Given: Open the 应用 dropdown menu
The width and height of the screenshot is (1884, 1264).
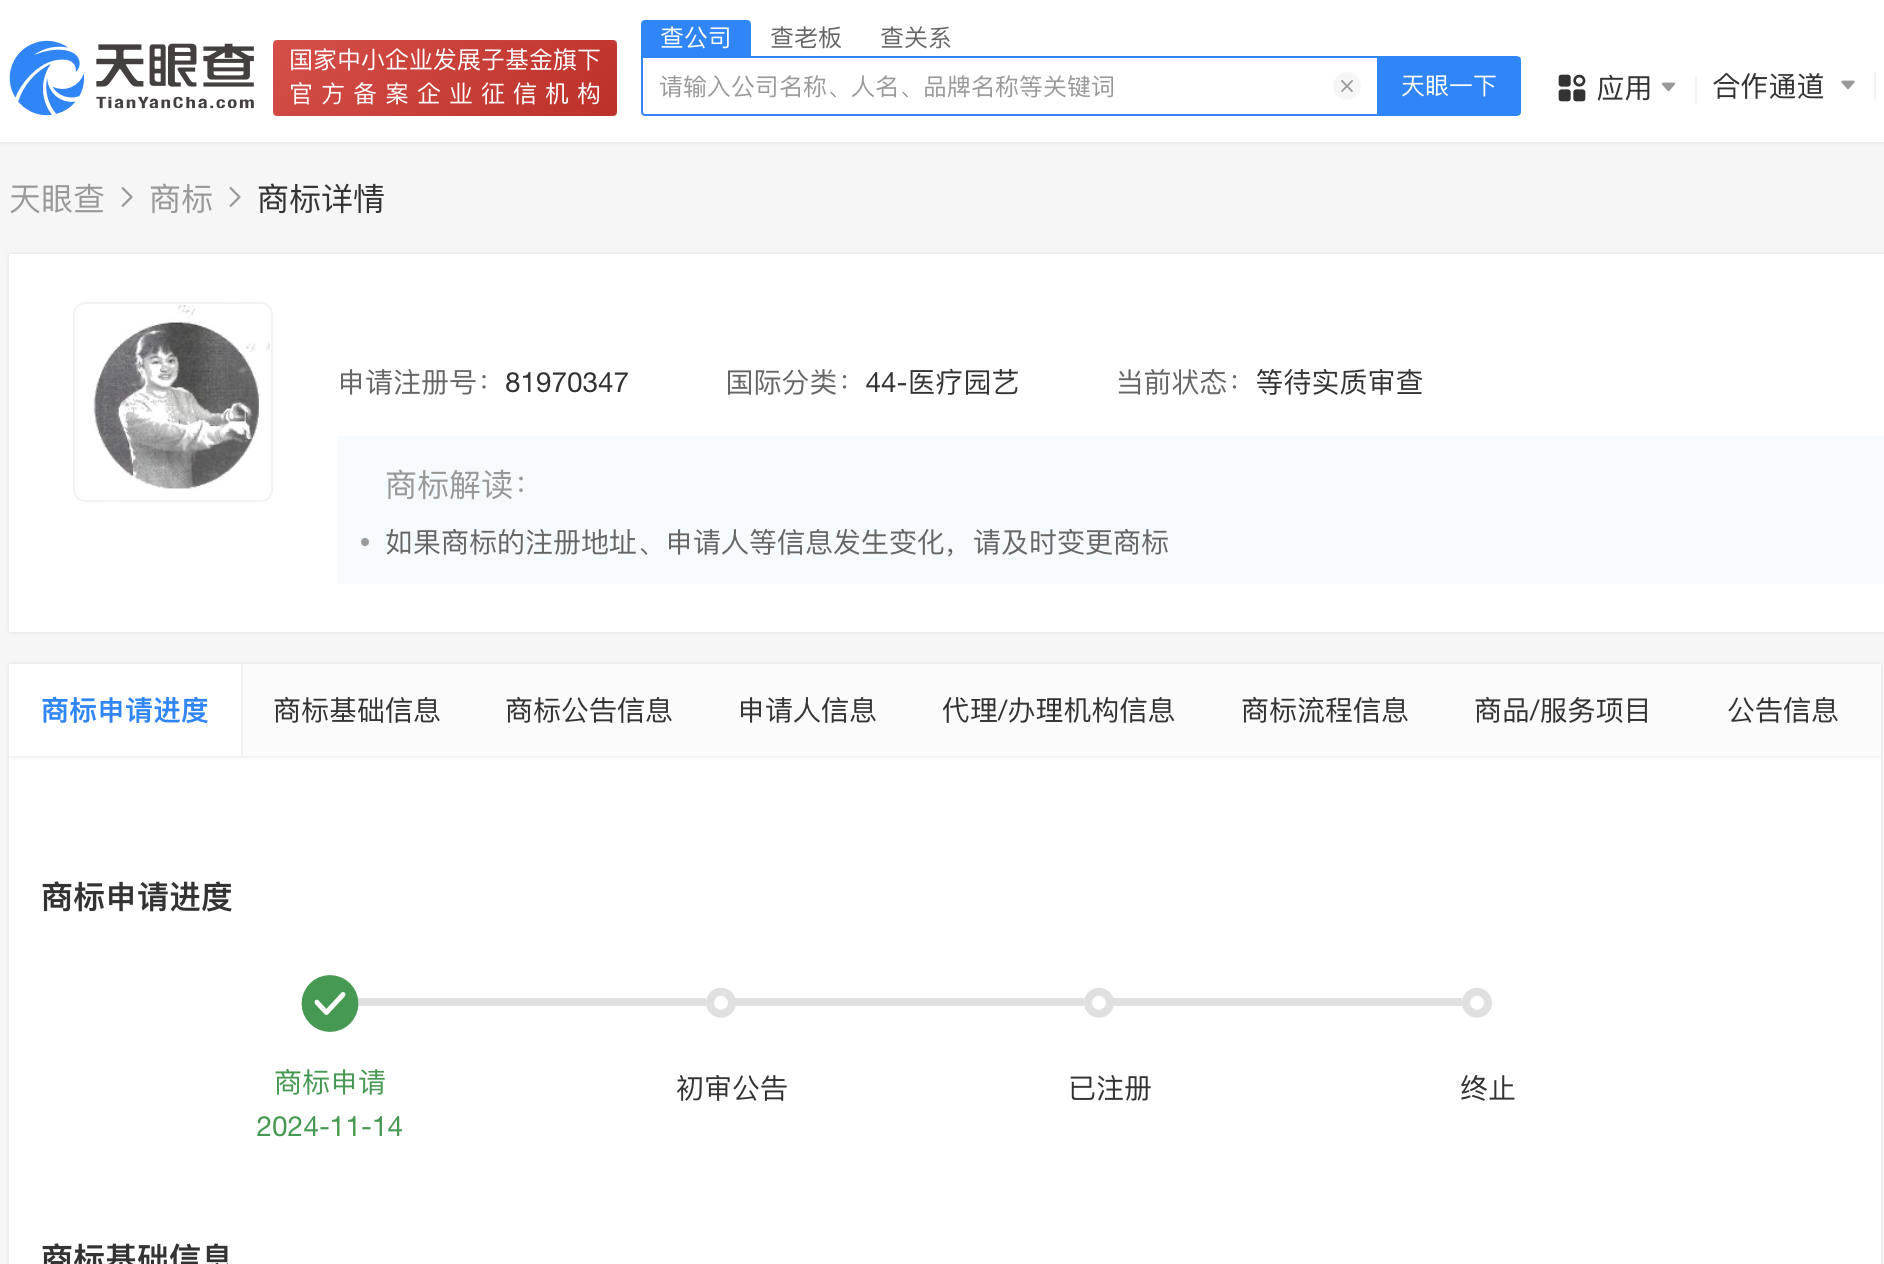Looking at the screenshot, I should click(1624, 88).
